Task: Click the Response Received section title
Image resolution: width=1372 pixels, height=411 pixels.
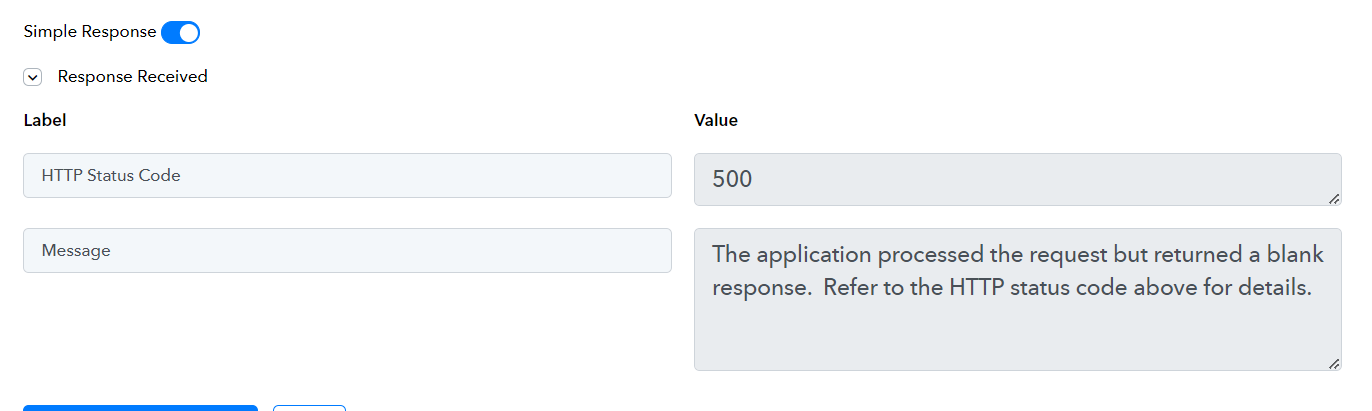Action: tap(133, 76)
